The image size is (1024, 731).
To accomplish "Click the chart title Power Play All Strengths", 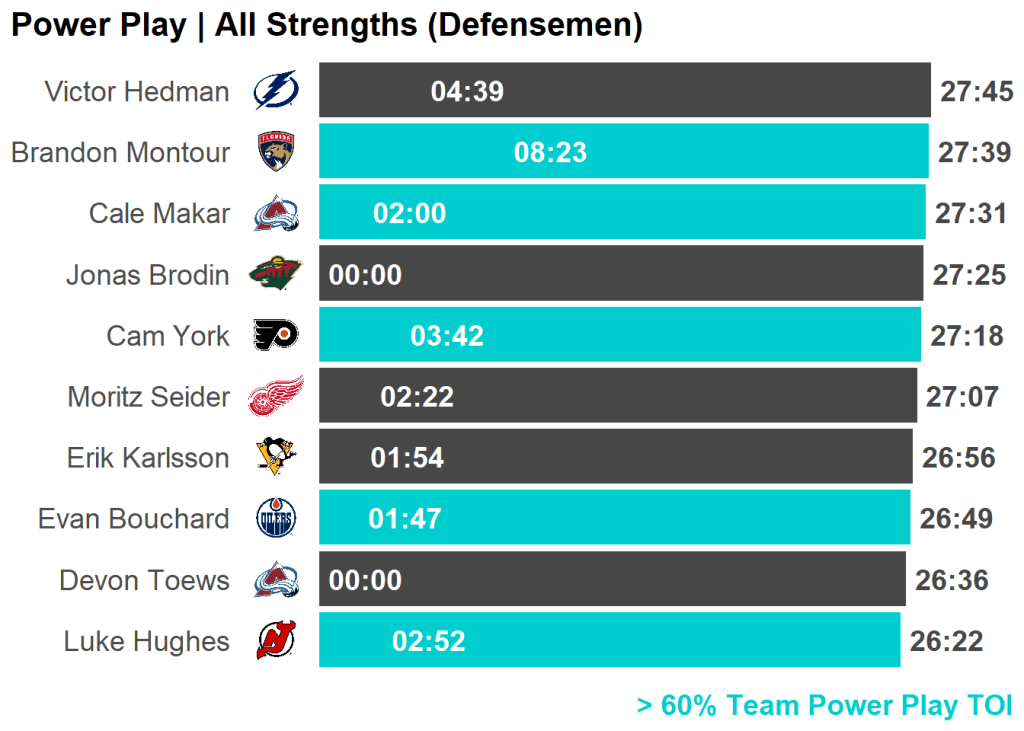I will click(x=326, y=26).
